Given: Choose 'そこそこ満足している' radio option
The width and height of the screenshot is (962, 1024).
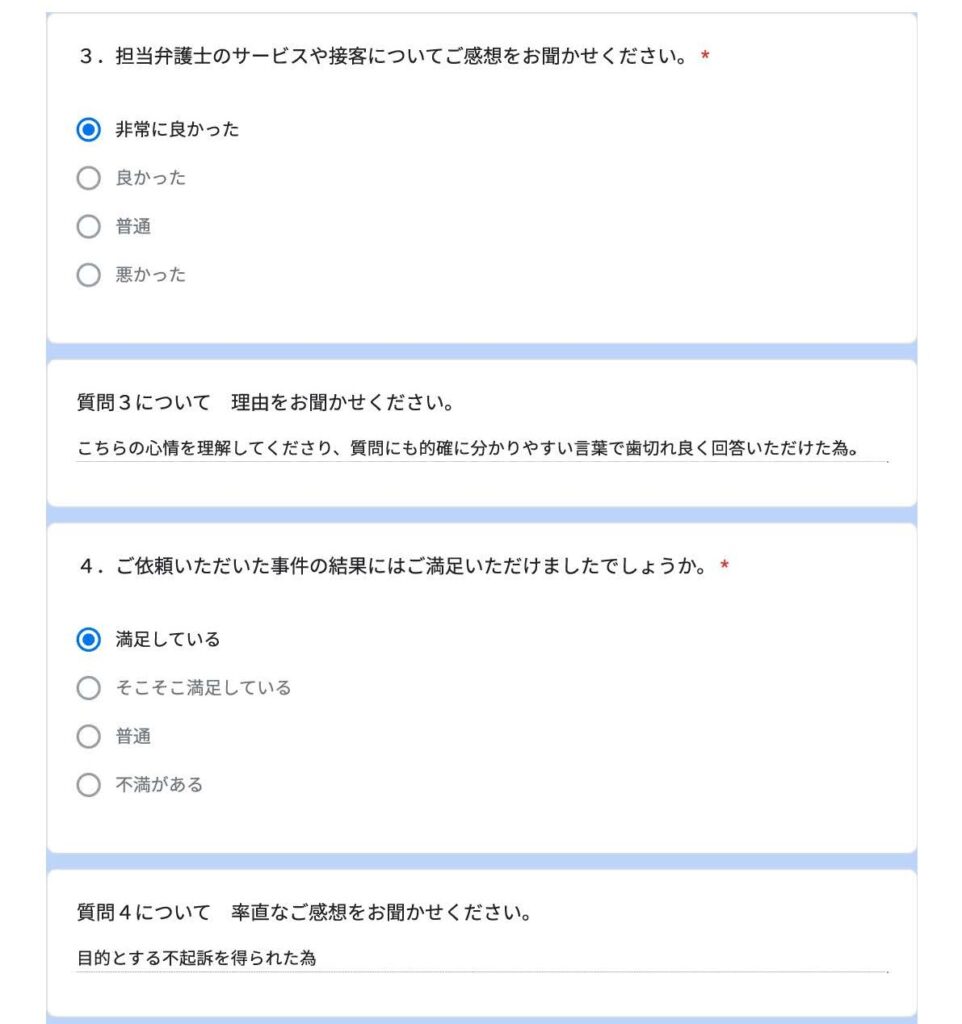Looking at the screenshot, I should click(x=89, y=688).
